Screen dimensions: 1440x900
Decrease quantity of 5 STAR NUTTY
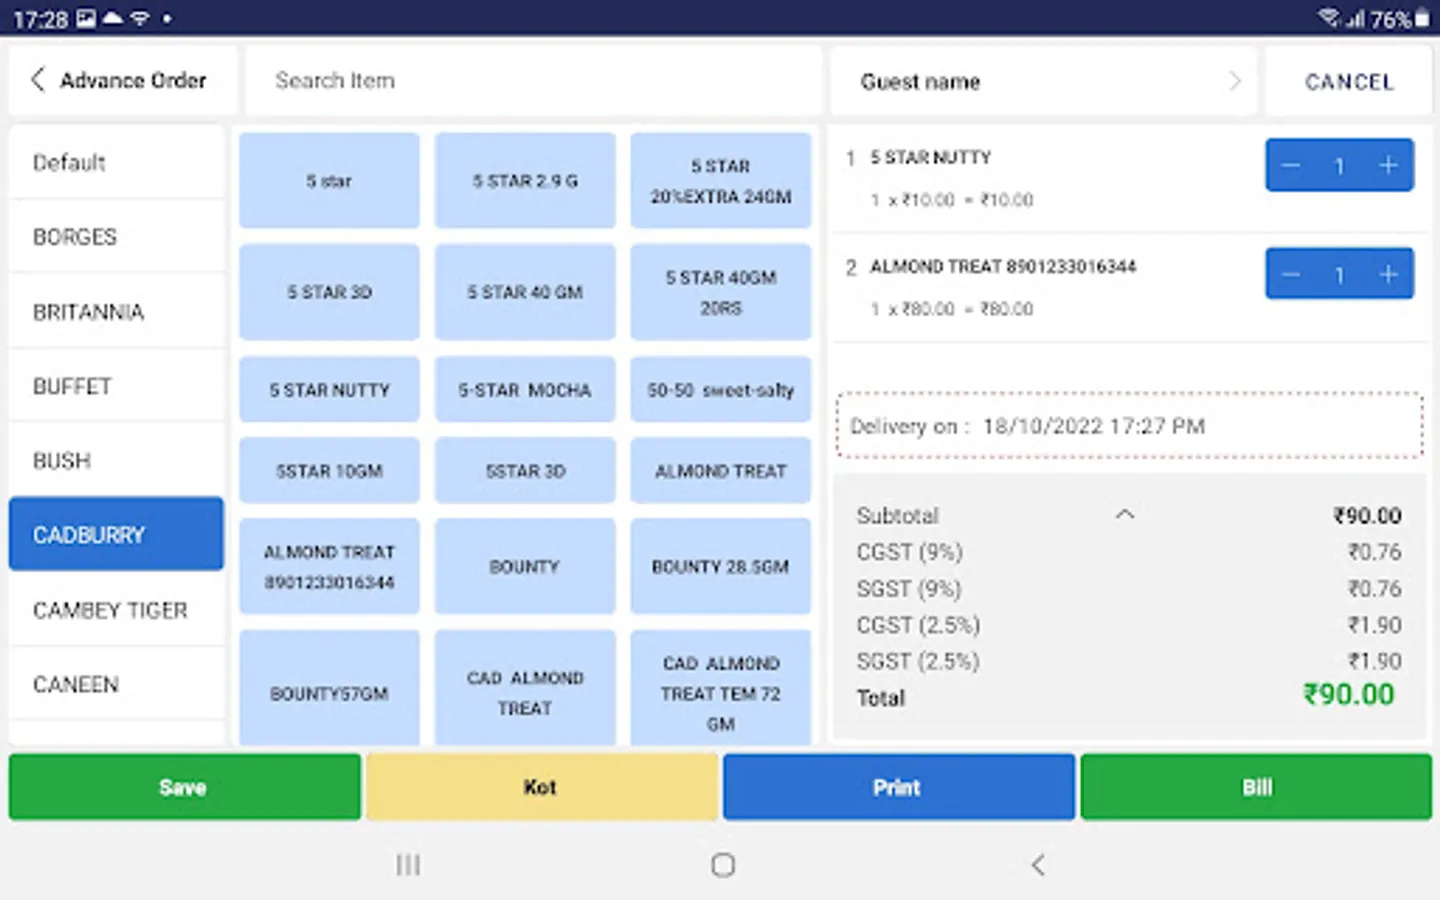point(1291,166)
